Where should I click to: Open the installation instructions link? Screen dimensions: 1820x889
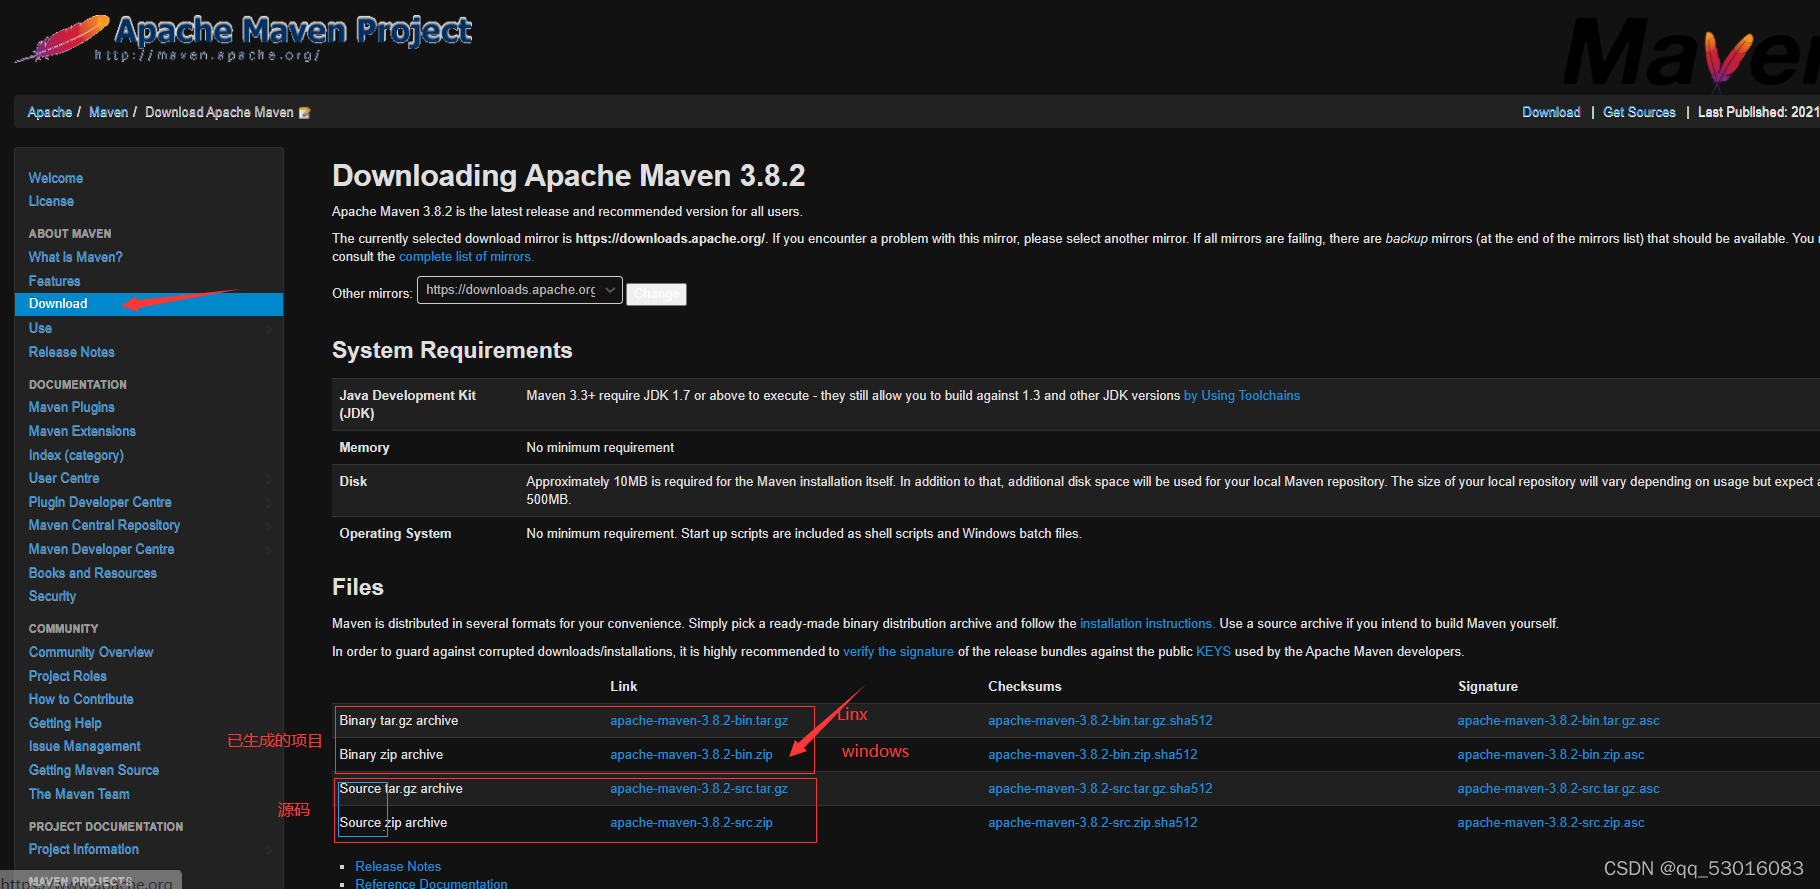pyautogui.click(x=1147, y=624)
